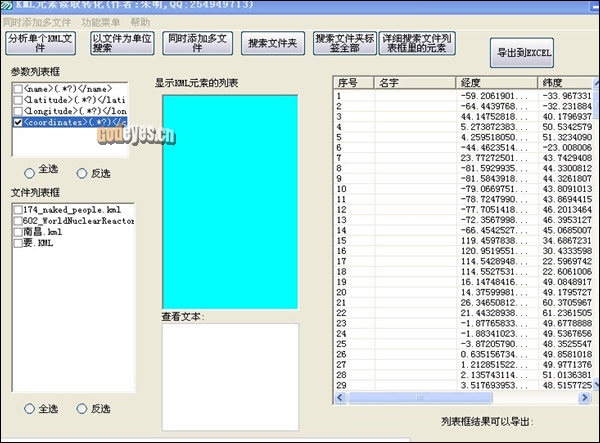Check the 要.KML file checkbox
600x443 pixels.
tap(18, 243)
